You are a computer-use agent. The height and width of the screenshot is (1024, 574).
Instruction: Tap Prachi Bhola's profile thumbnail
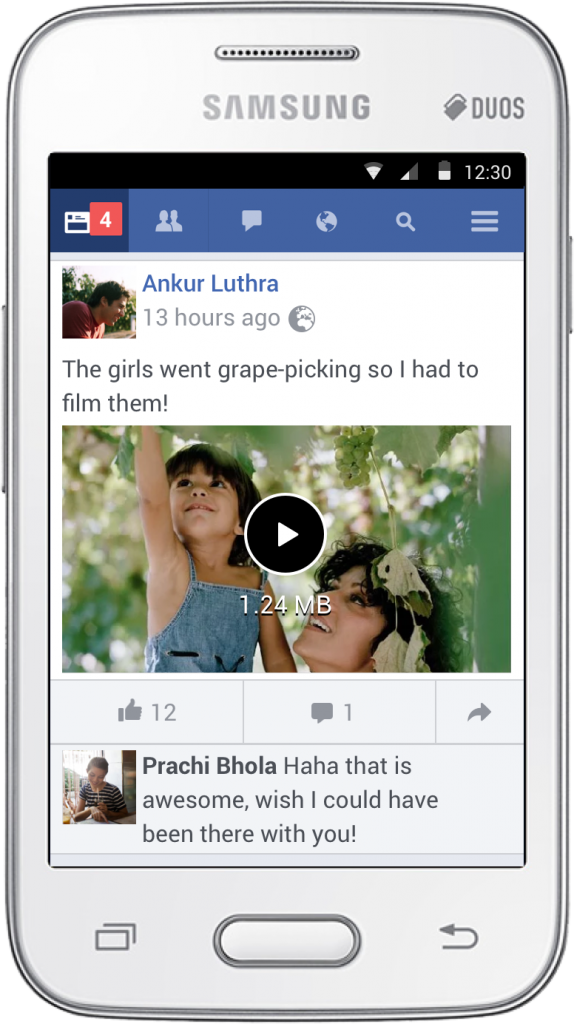tap(99, 786)
